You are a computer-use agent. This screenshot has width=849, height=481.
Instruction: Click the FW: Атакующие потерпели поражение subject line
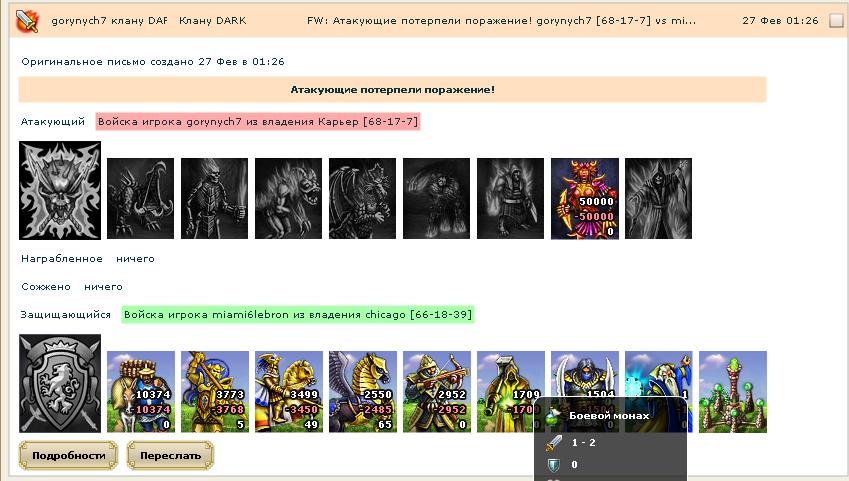[501, 21]
